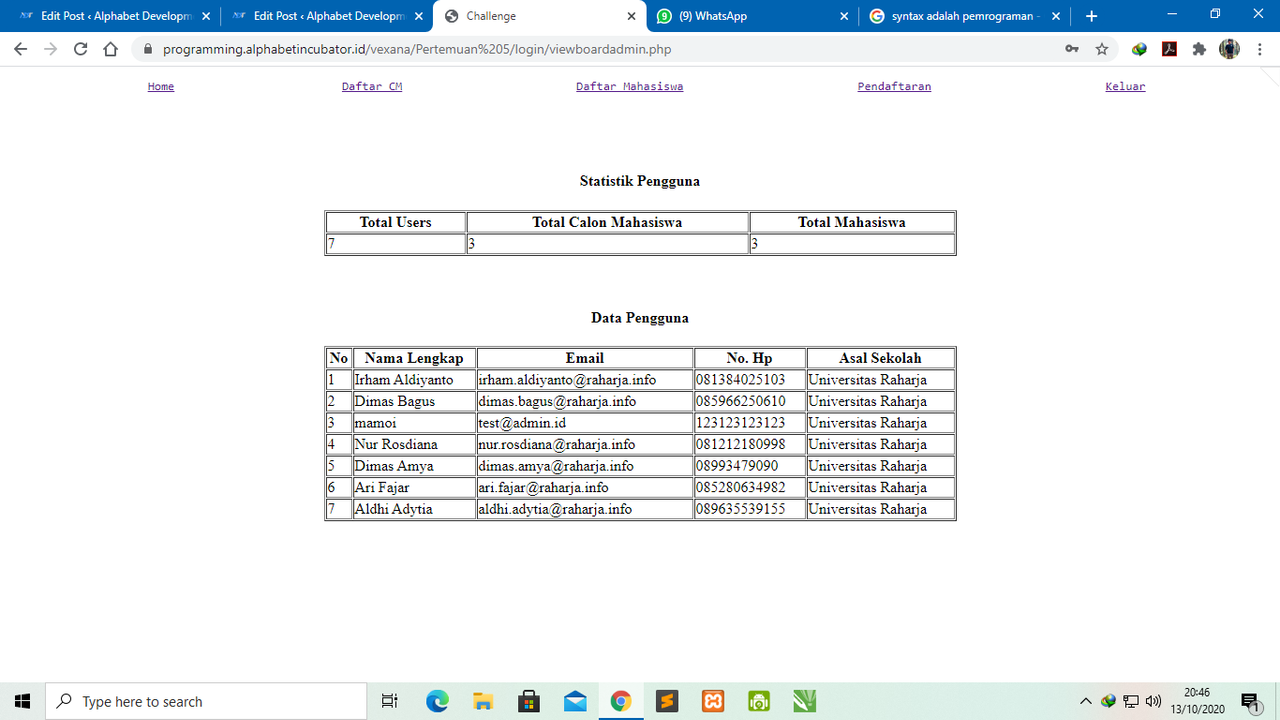1280x720 pixels.
Task: Open the browser home page icon
Action: [x=111, y=49]
